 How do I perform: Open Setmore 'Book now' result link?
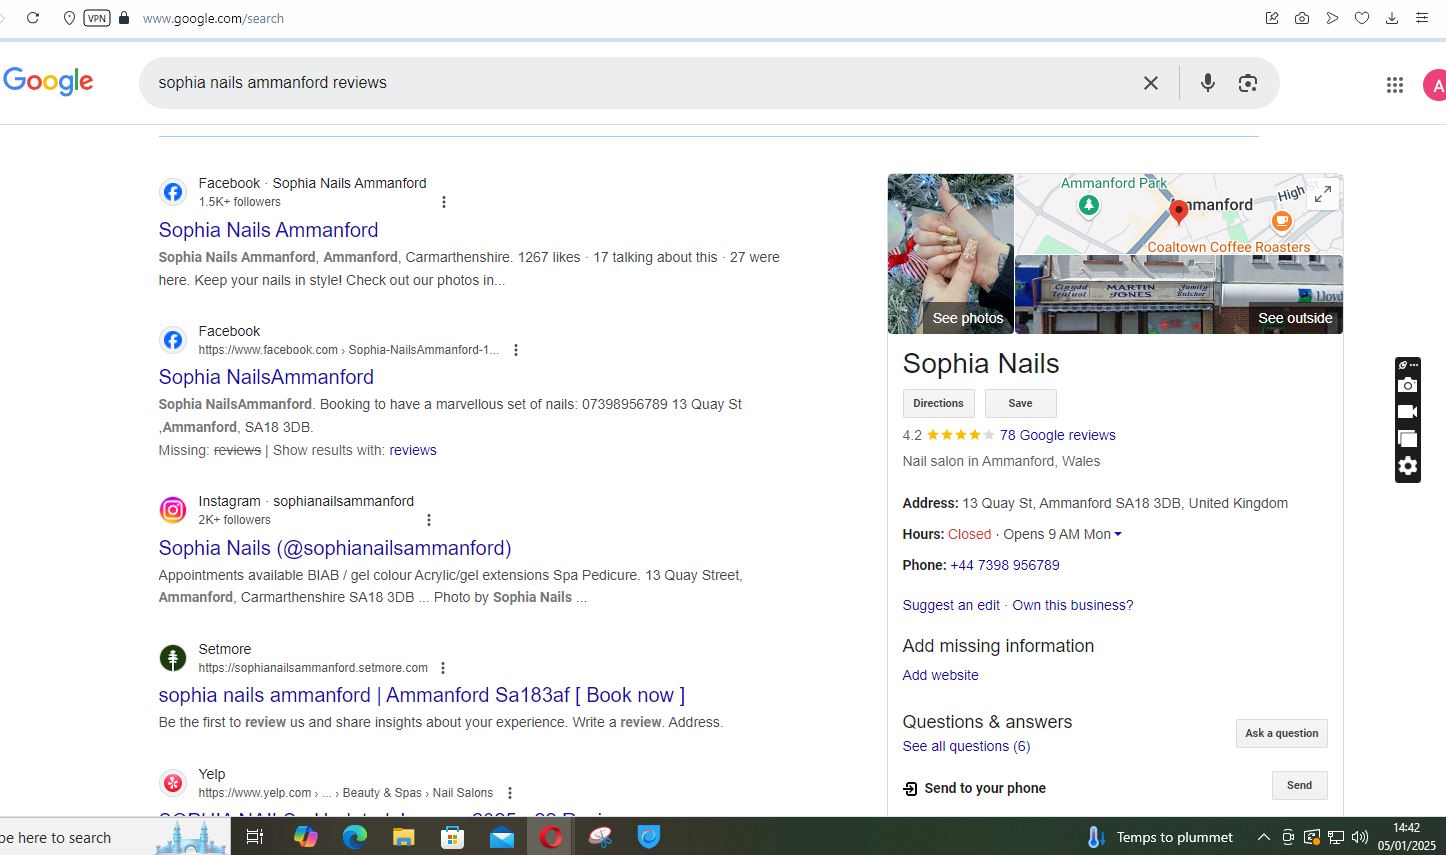pyautogui.click(x=422, y=695)
